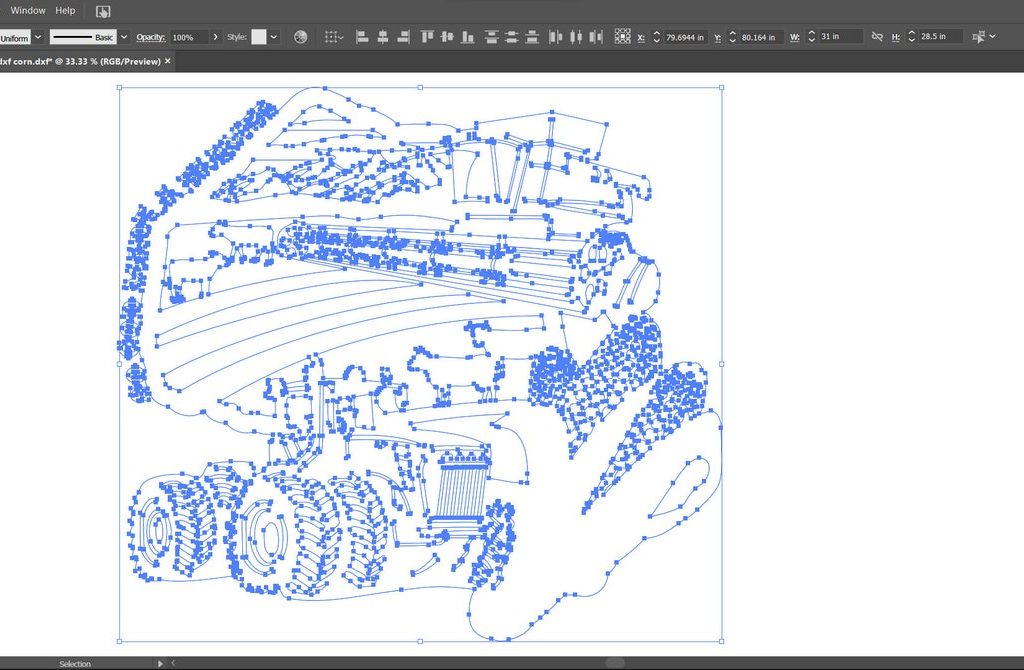Close the corn.dxf document tab

pos(168,61)
